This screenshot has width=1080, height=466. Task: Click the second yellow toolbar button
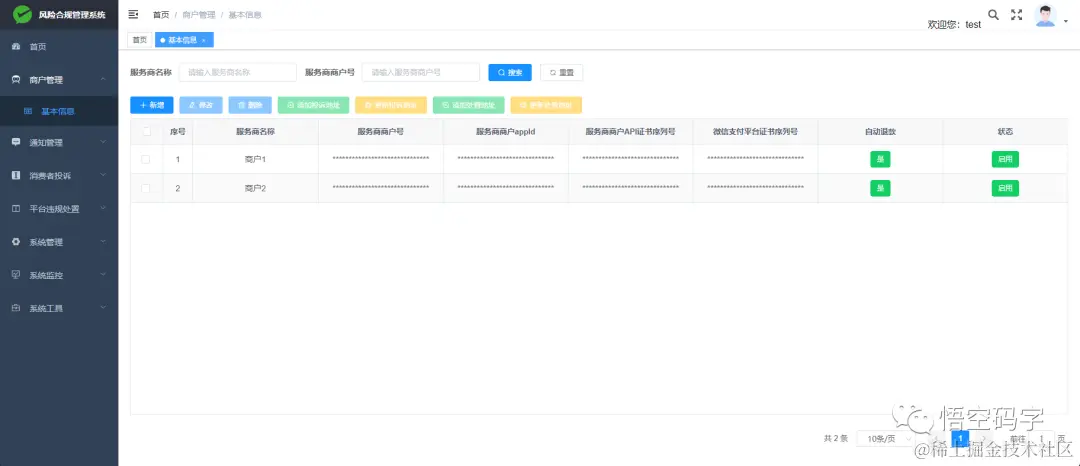tap(546, 105)
